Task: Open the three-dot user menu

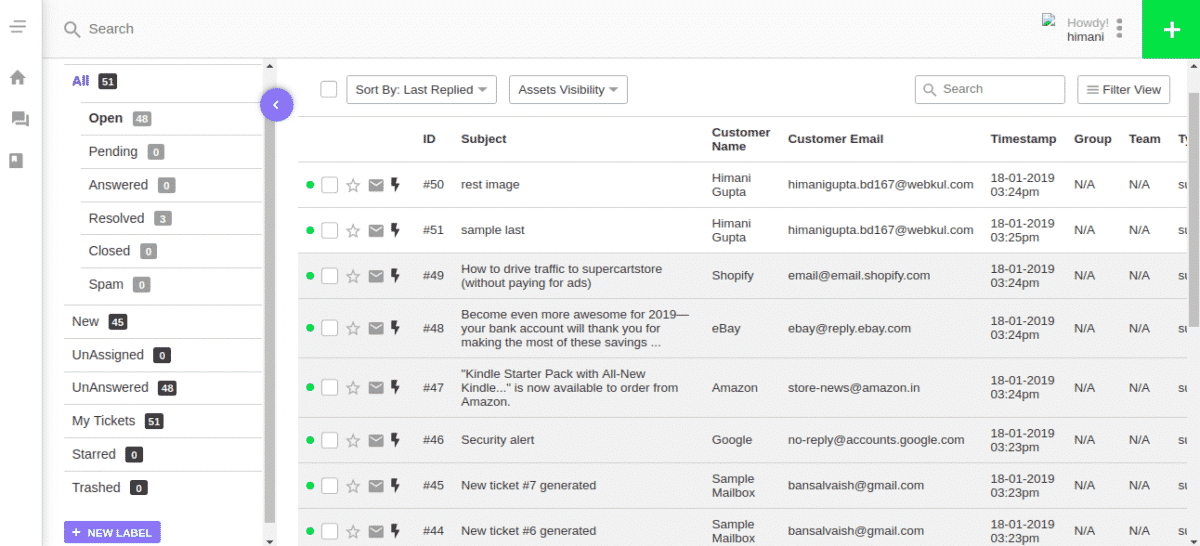Action: [x=1120, y=29]
